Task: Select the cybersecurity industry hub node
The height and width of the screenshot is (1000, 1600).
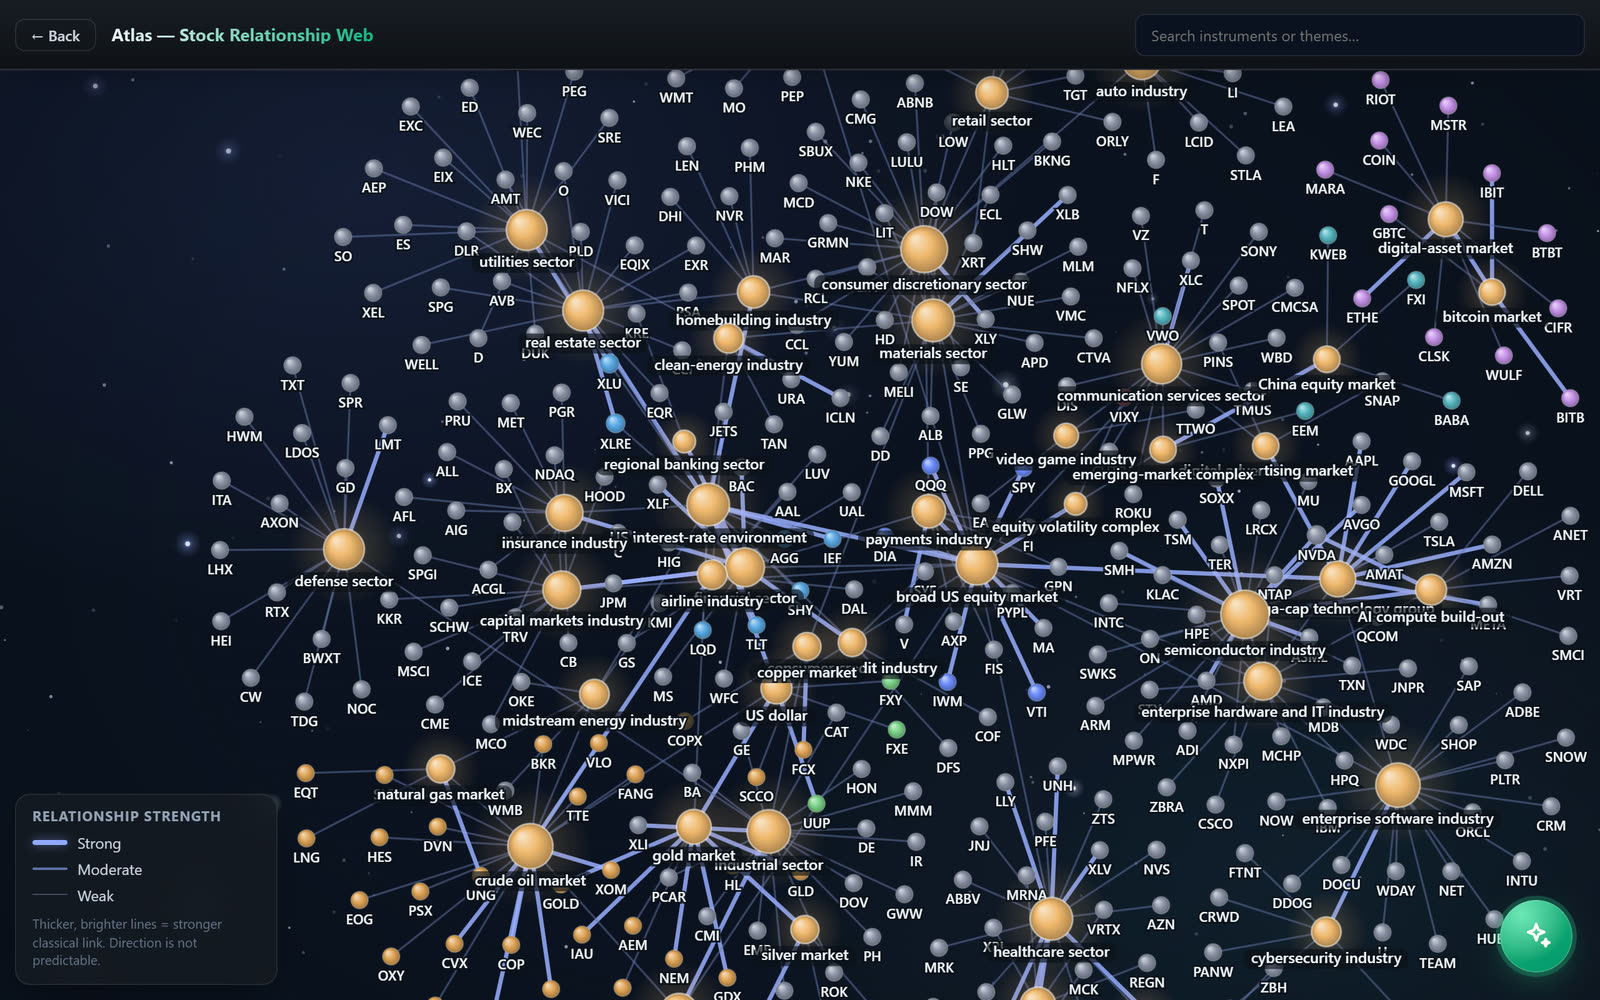Action: 1326,931
